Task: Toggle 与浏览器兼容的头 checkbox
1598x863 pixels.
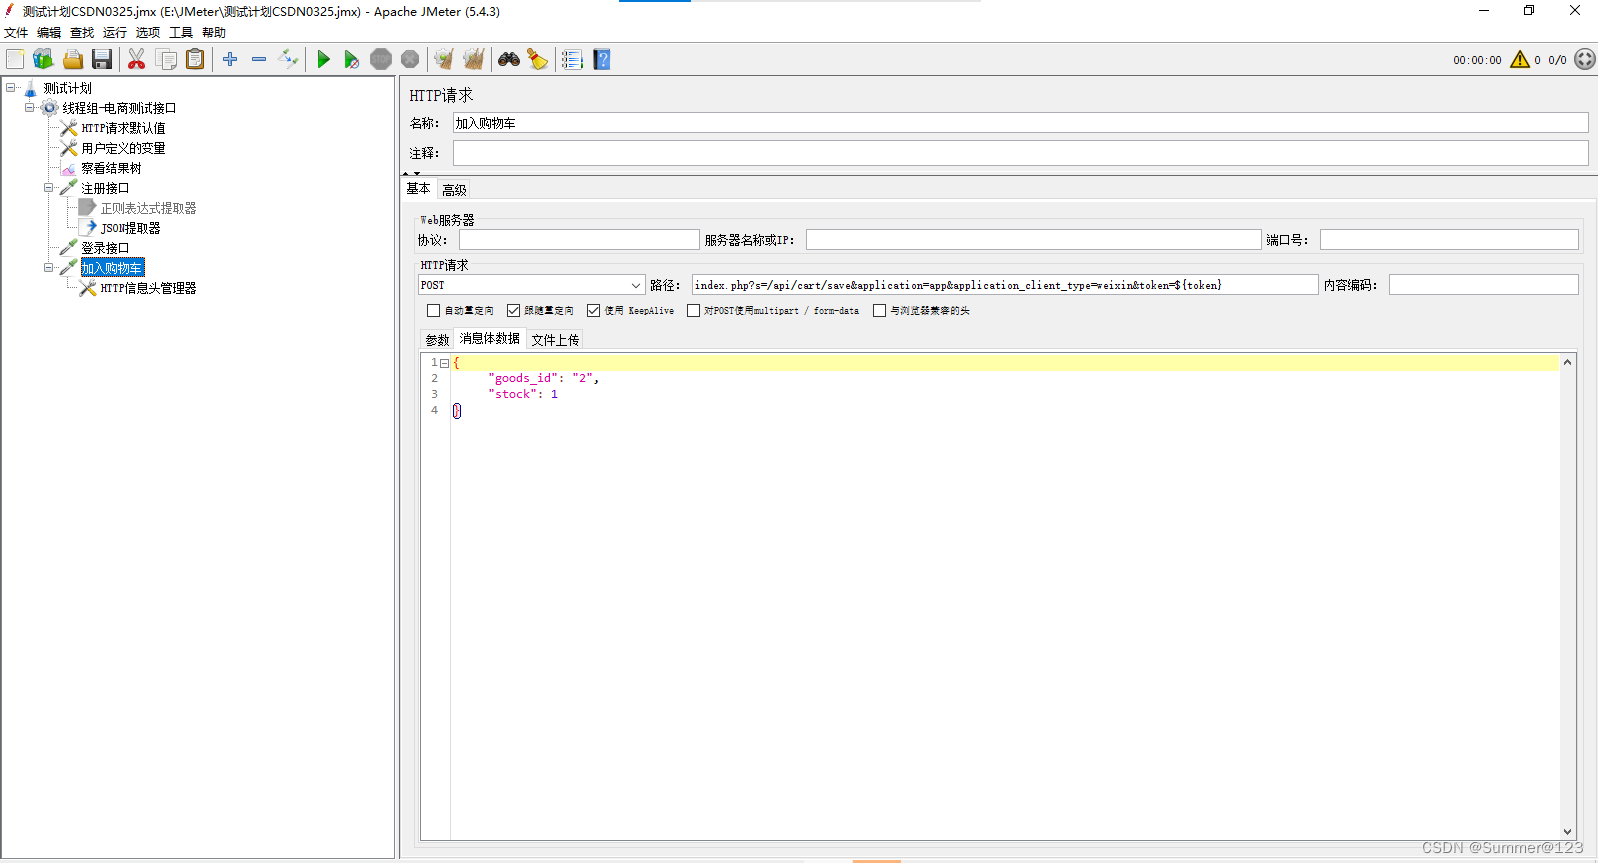Action: pyautogui.click(x=879, y=311)
